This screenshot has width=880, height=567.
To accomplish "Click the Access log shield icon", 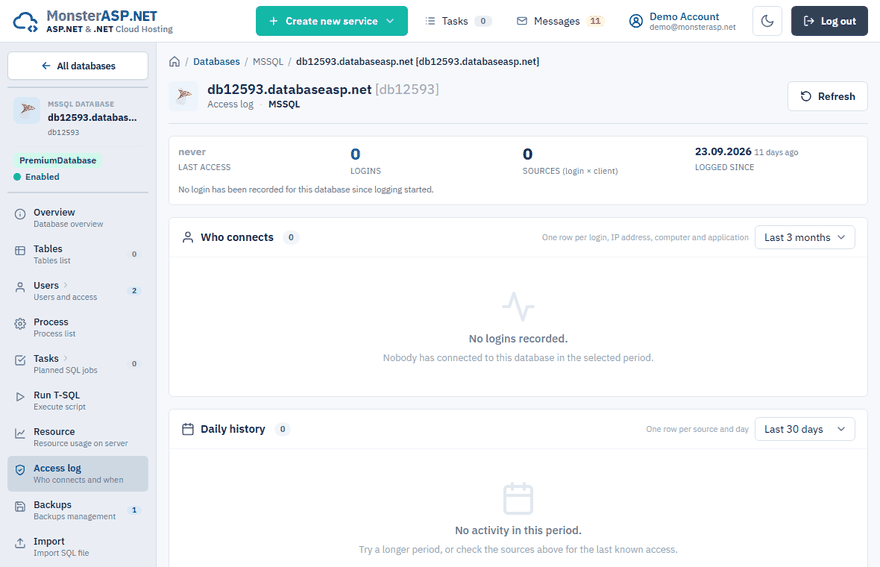I will 20,470.
